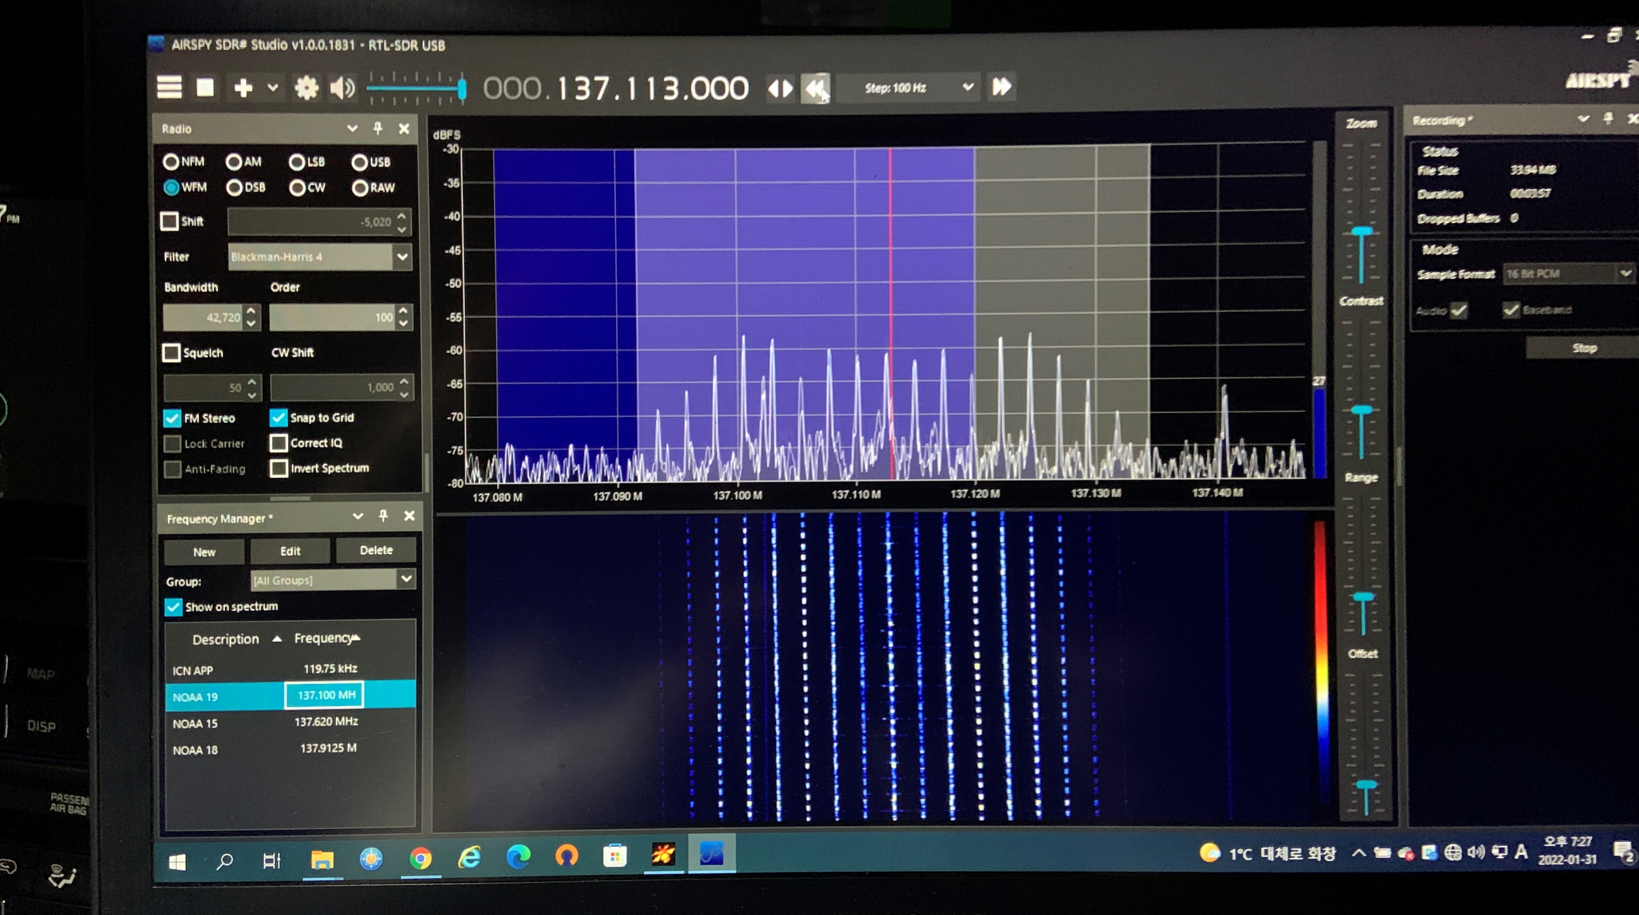The image size is (1639, 915).
Task: Open taskbar search magnifier
Action: tap(224, 860)
